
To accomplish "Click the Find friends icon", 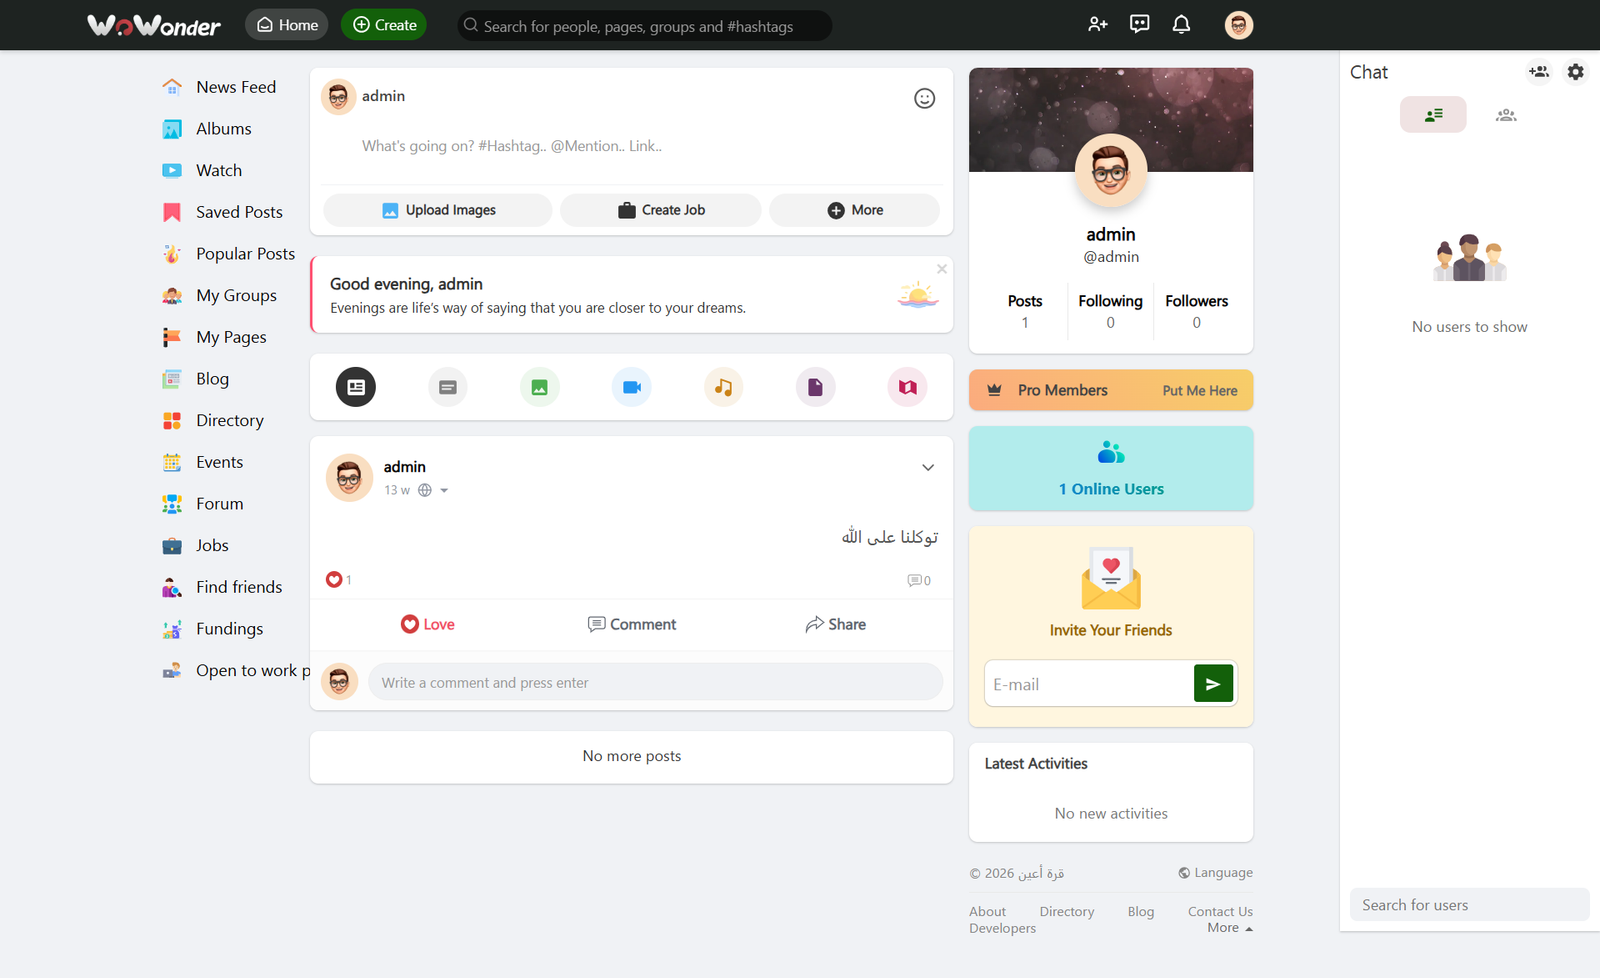I will pyautogui.click(x=172, y=587).
